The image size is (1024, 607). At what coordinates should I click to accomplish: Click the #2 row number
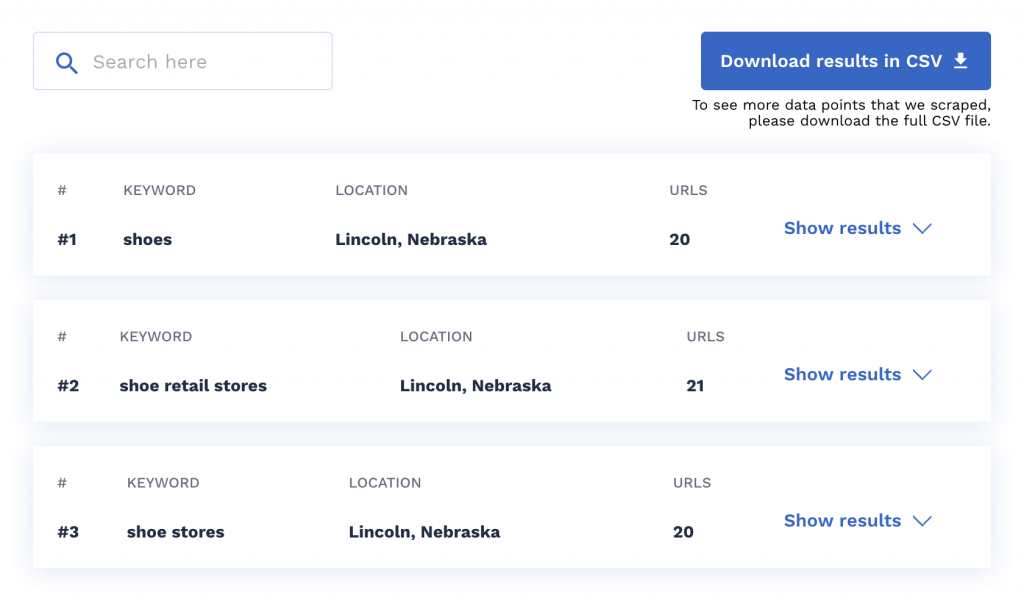click(x=68, y=386)
